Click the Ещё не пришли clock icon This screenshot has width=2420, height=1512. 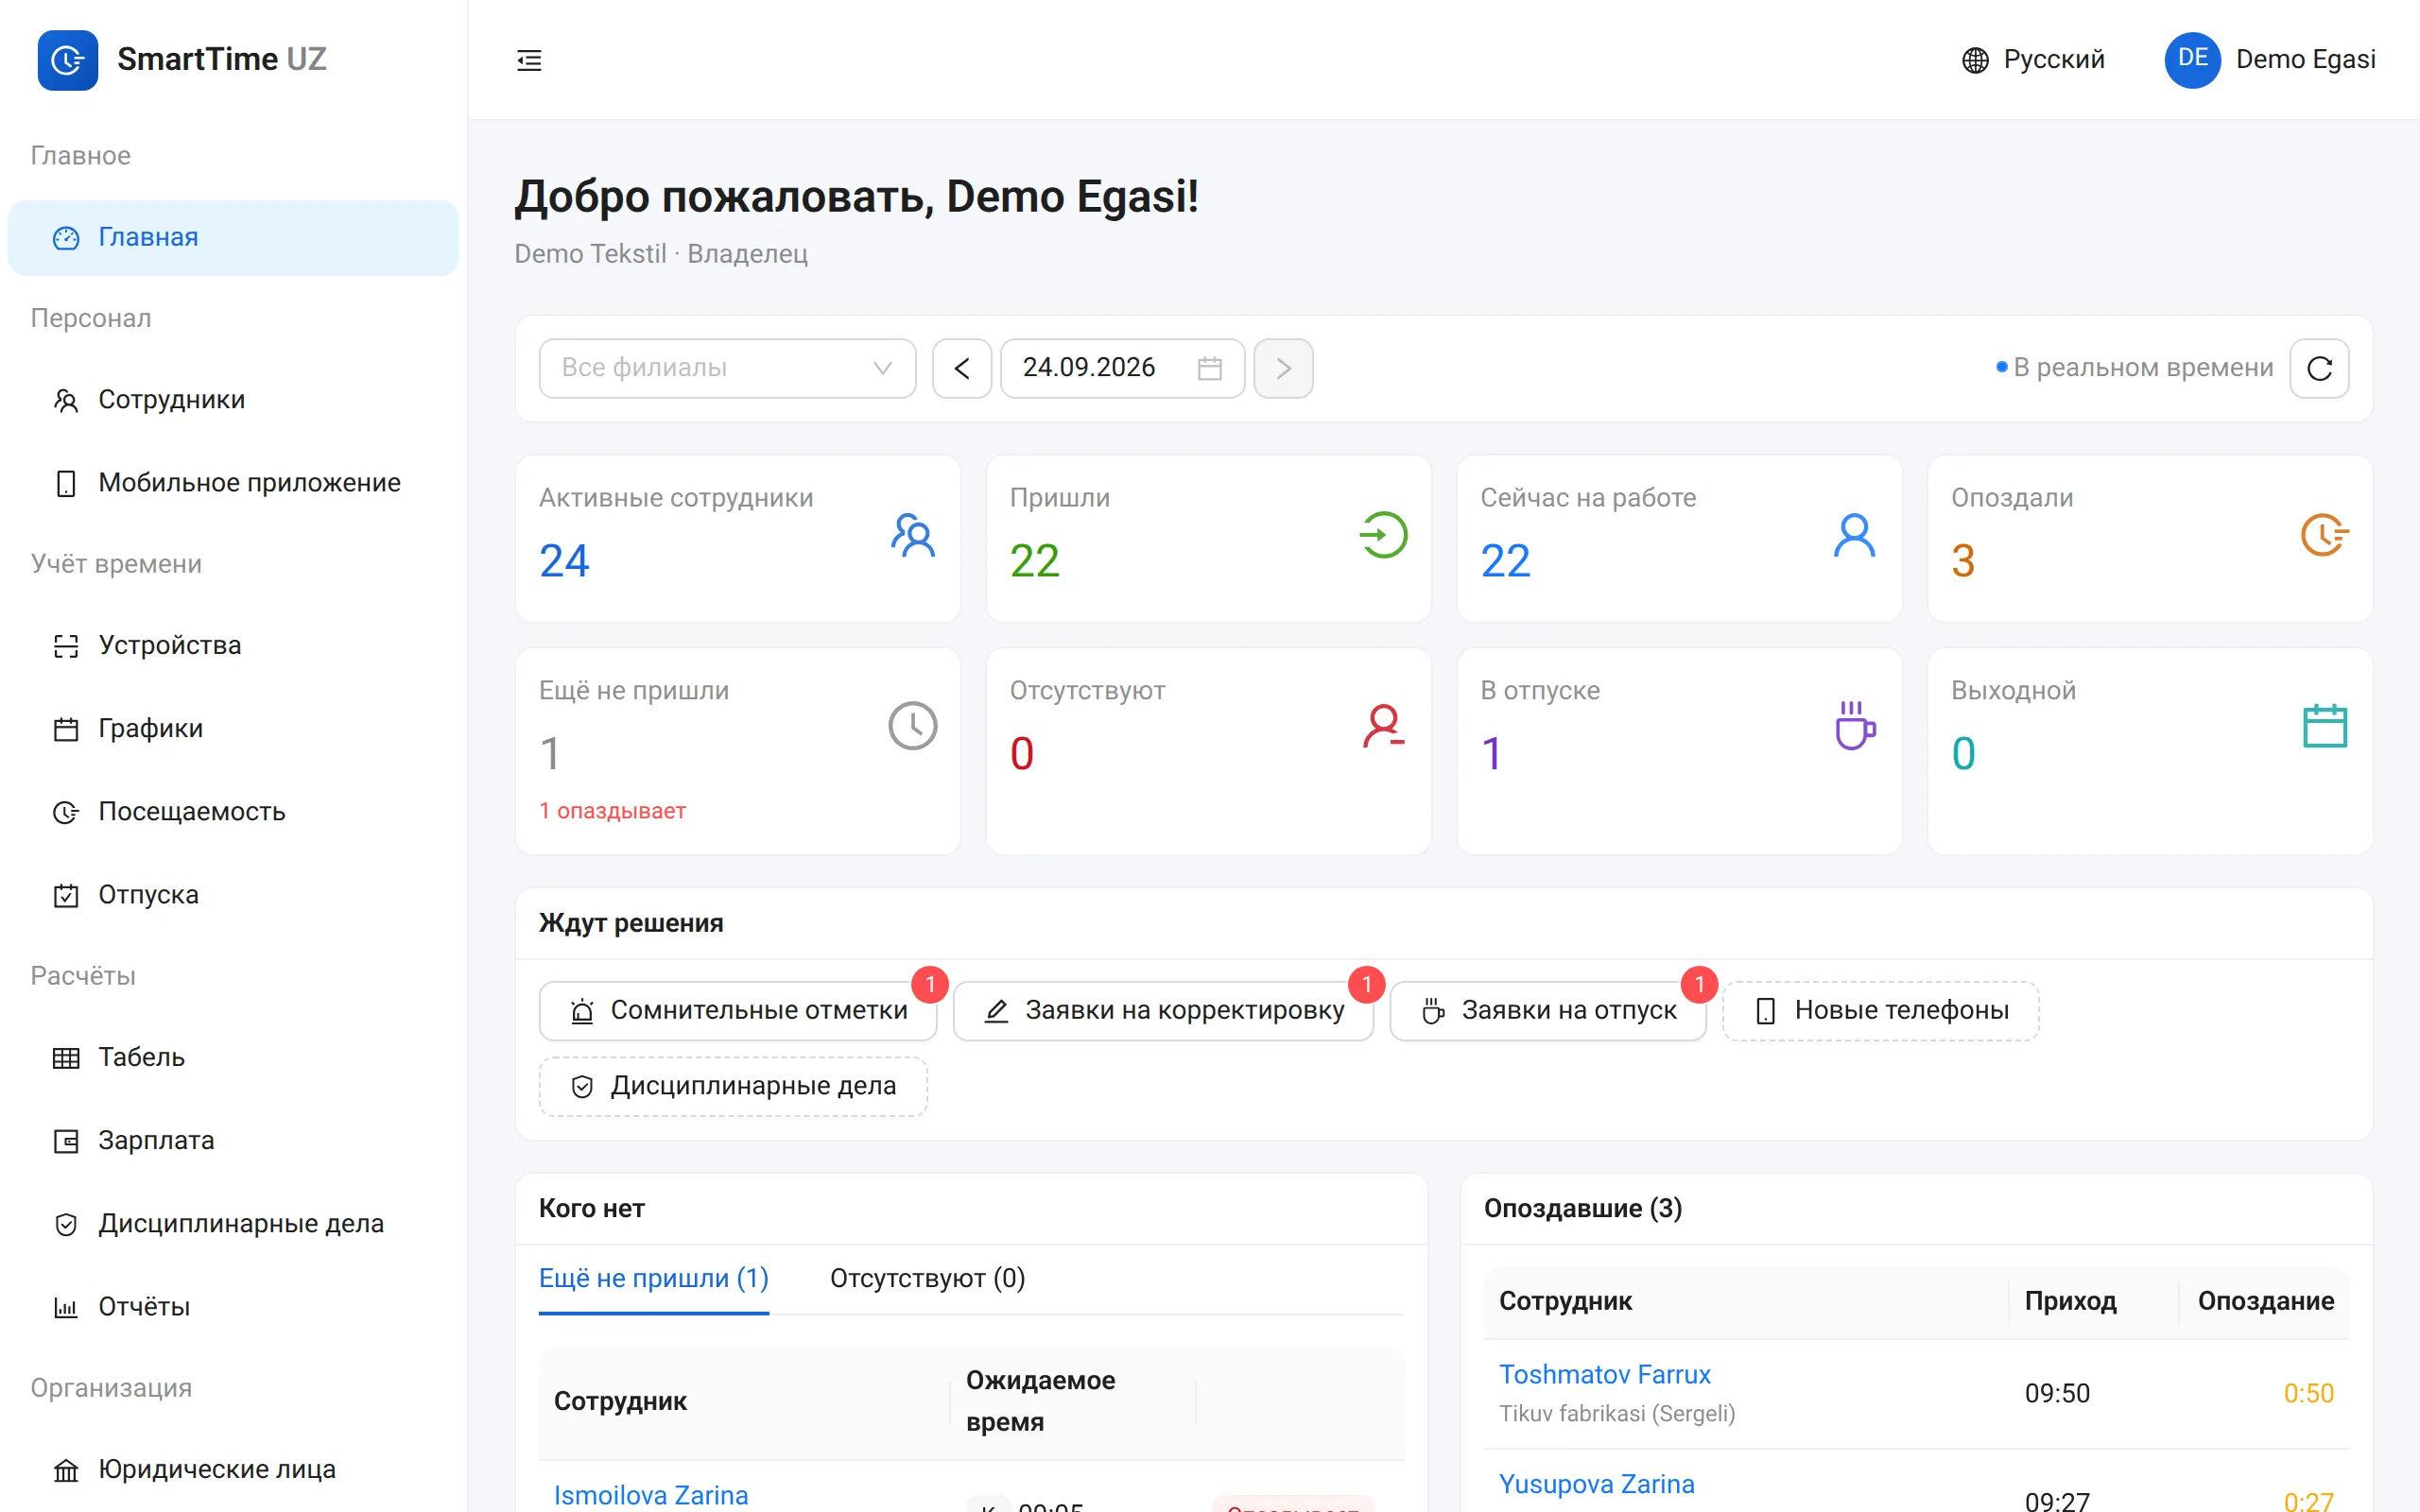tap(912, 726)
